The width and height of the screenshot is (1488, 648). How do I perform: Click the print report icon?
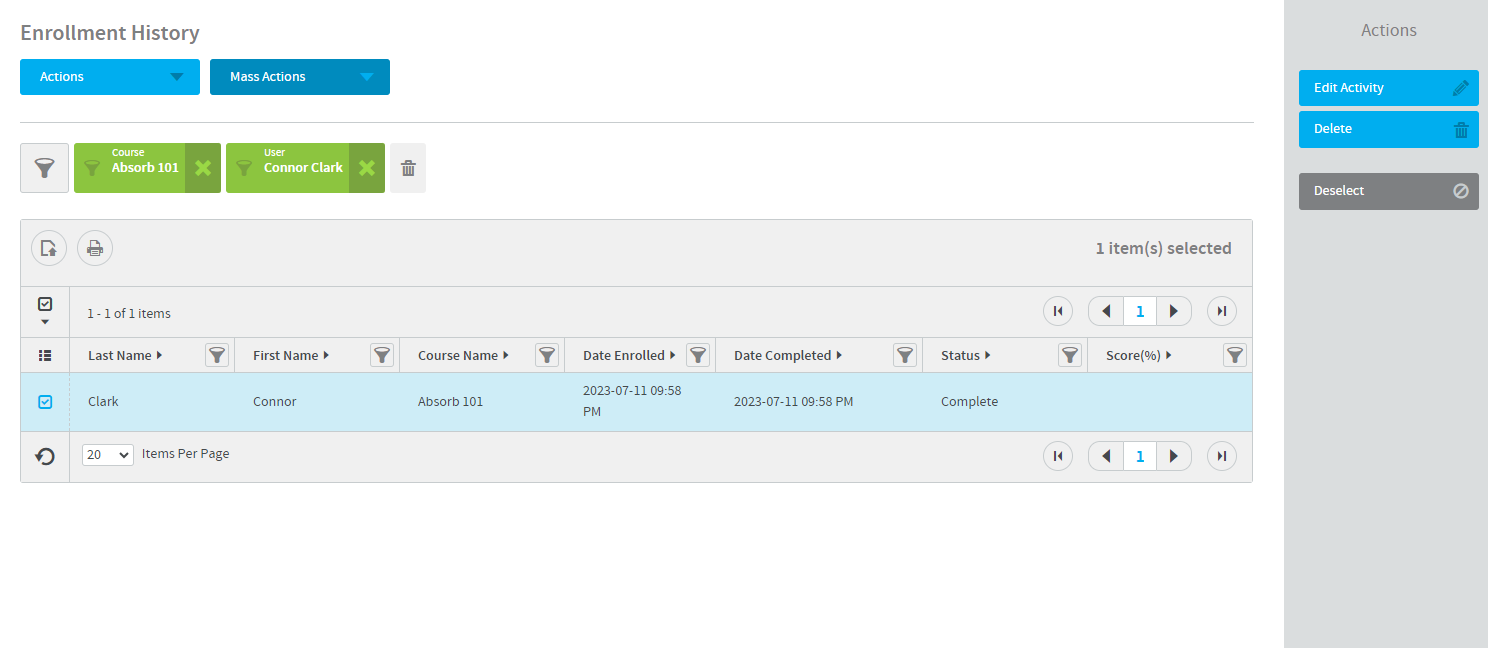(x=95, y=248)
